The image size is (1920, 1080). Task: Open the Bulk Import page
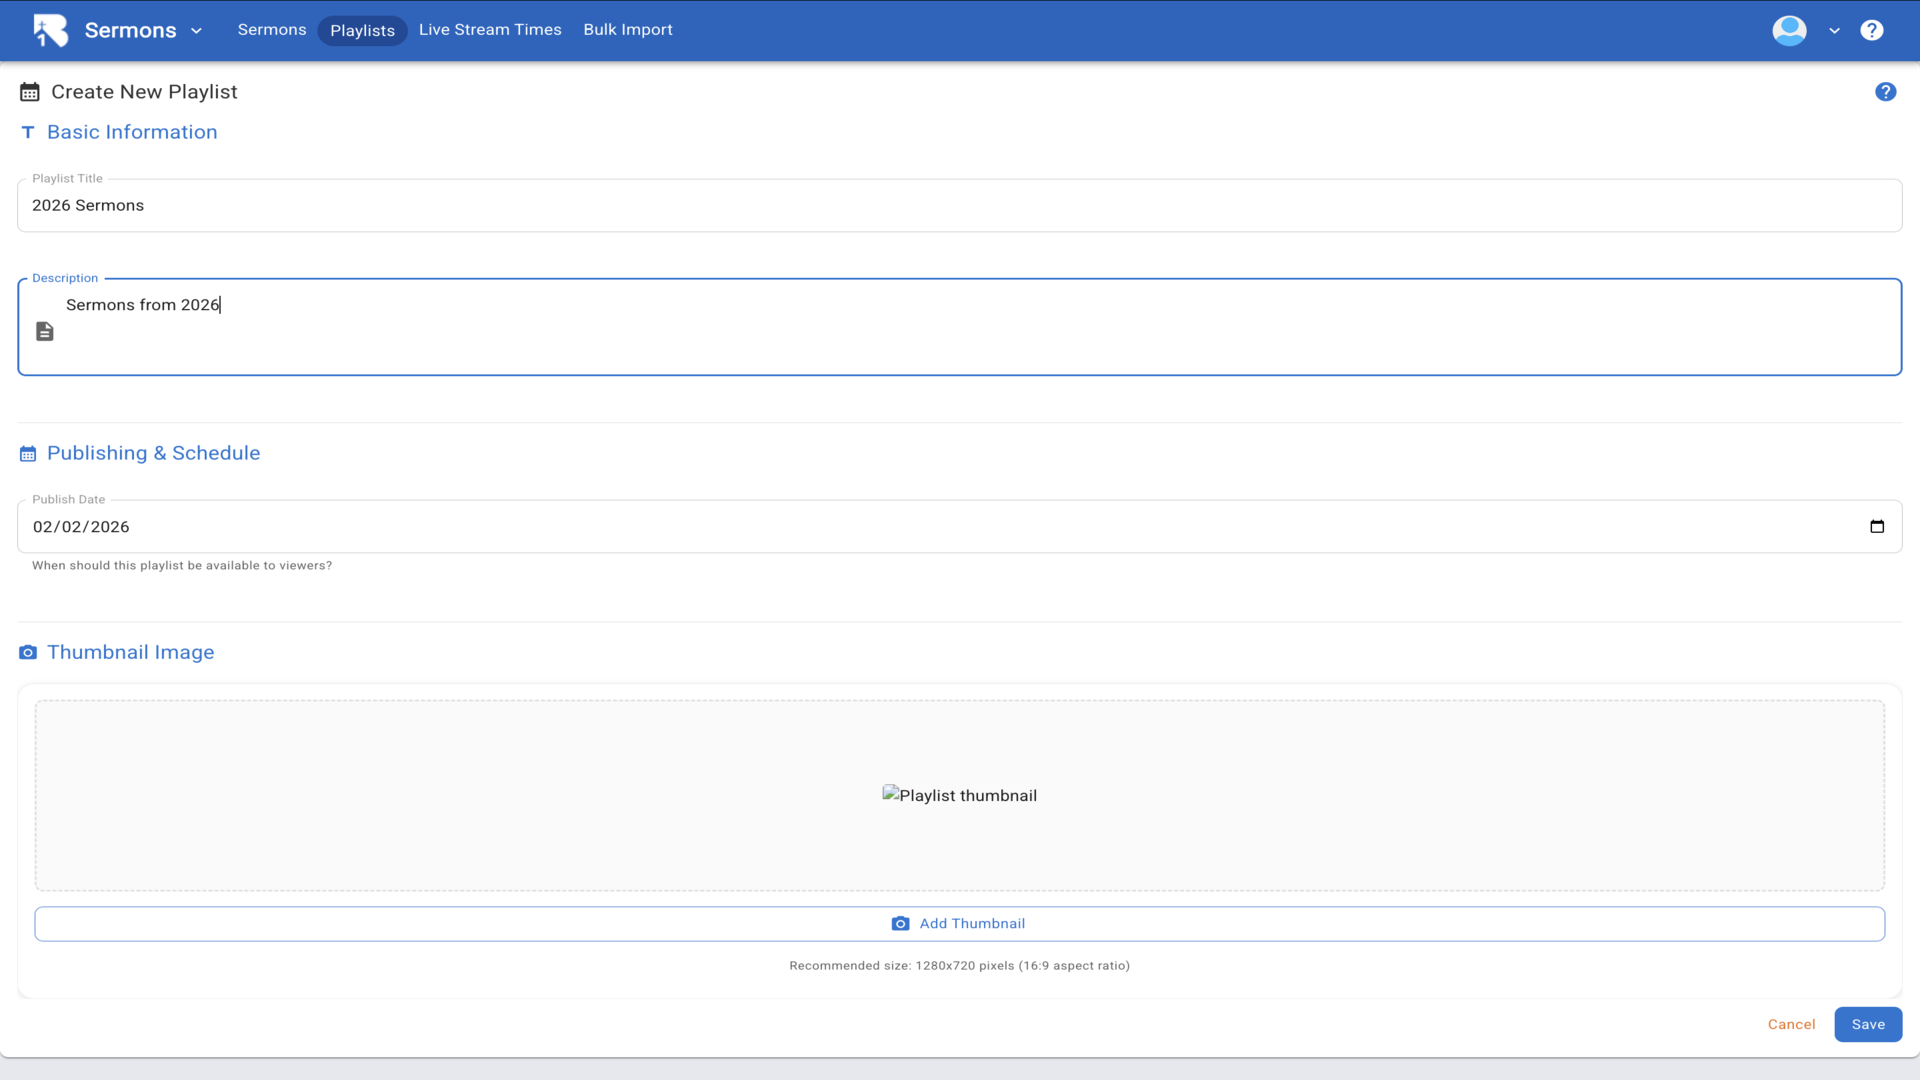[627, 30]
